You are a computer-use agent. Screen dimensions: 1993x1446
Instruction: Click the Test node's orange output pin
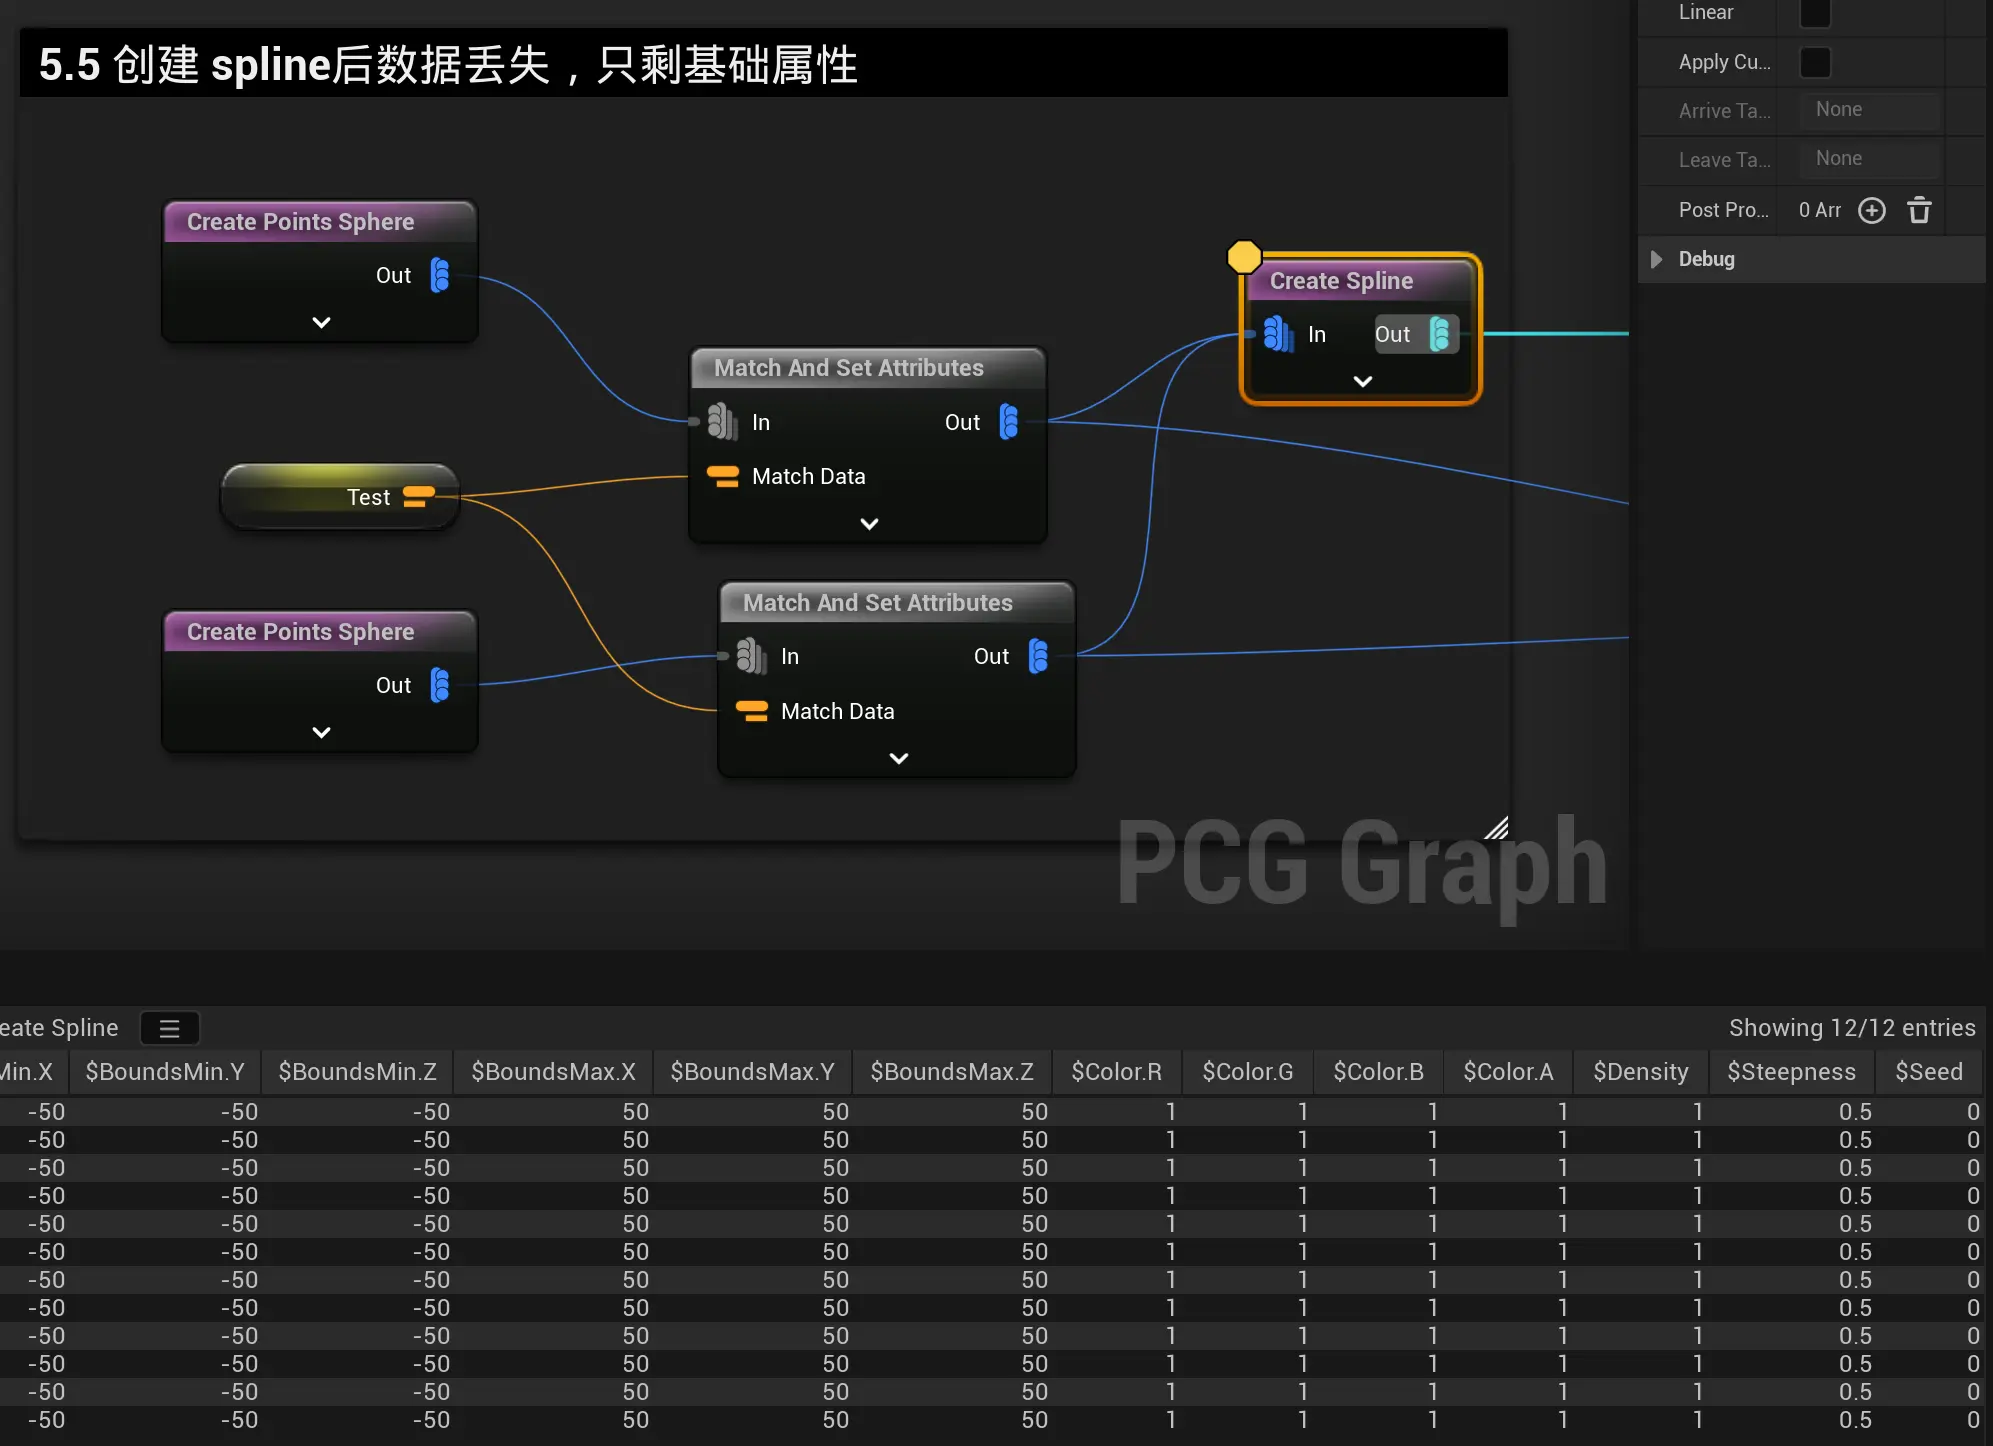(x=419, y=497)
